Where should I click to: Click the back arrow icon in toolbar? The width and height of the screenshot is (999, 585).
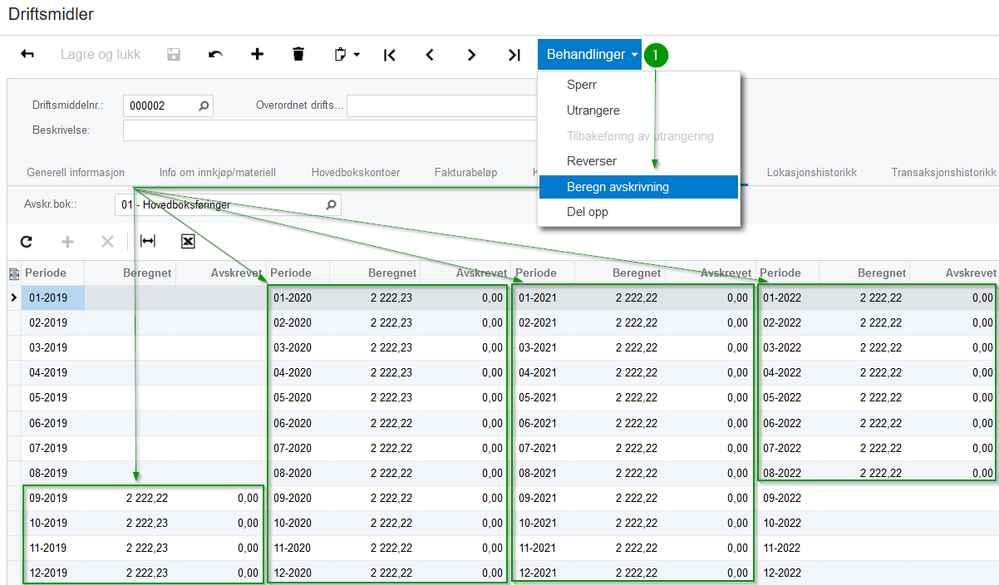[28, 55]
